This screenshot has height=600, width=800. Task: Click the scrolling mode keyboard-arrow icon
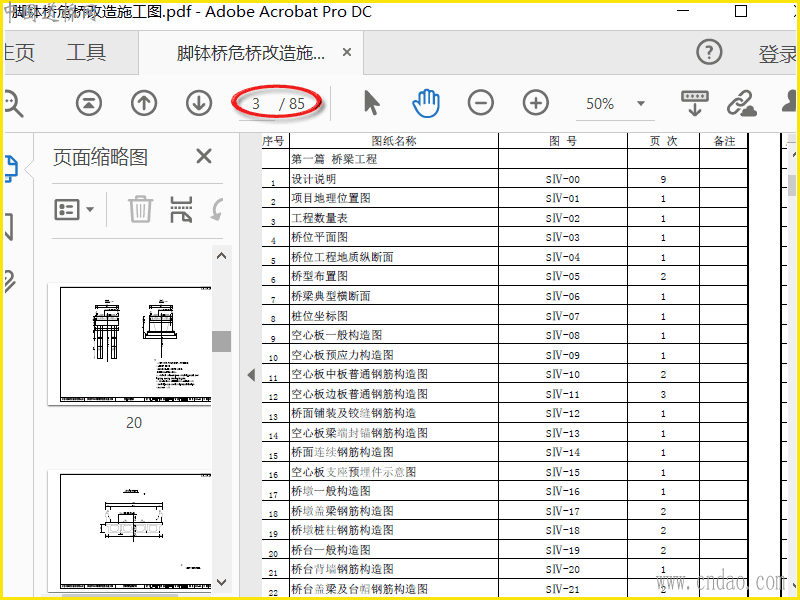pos(695,104)
